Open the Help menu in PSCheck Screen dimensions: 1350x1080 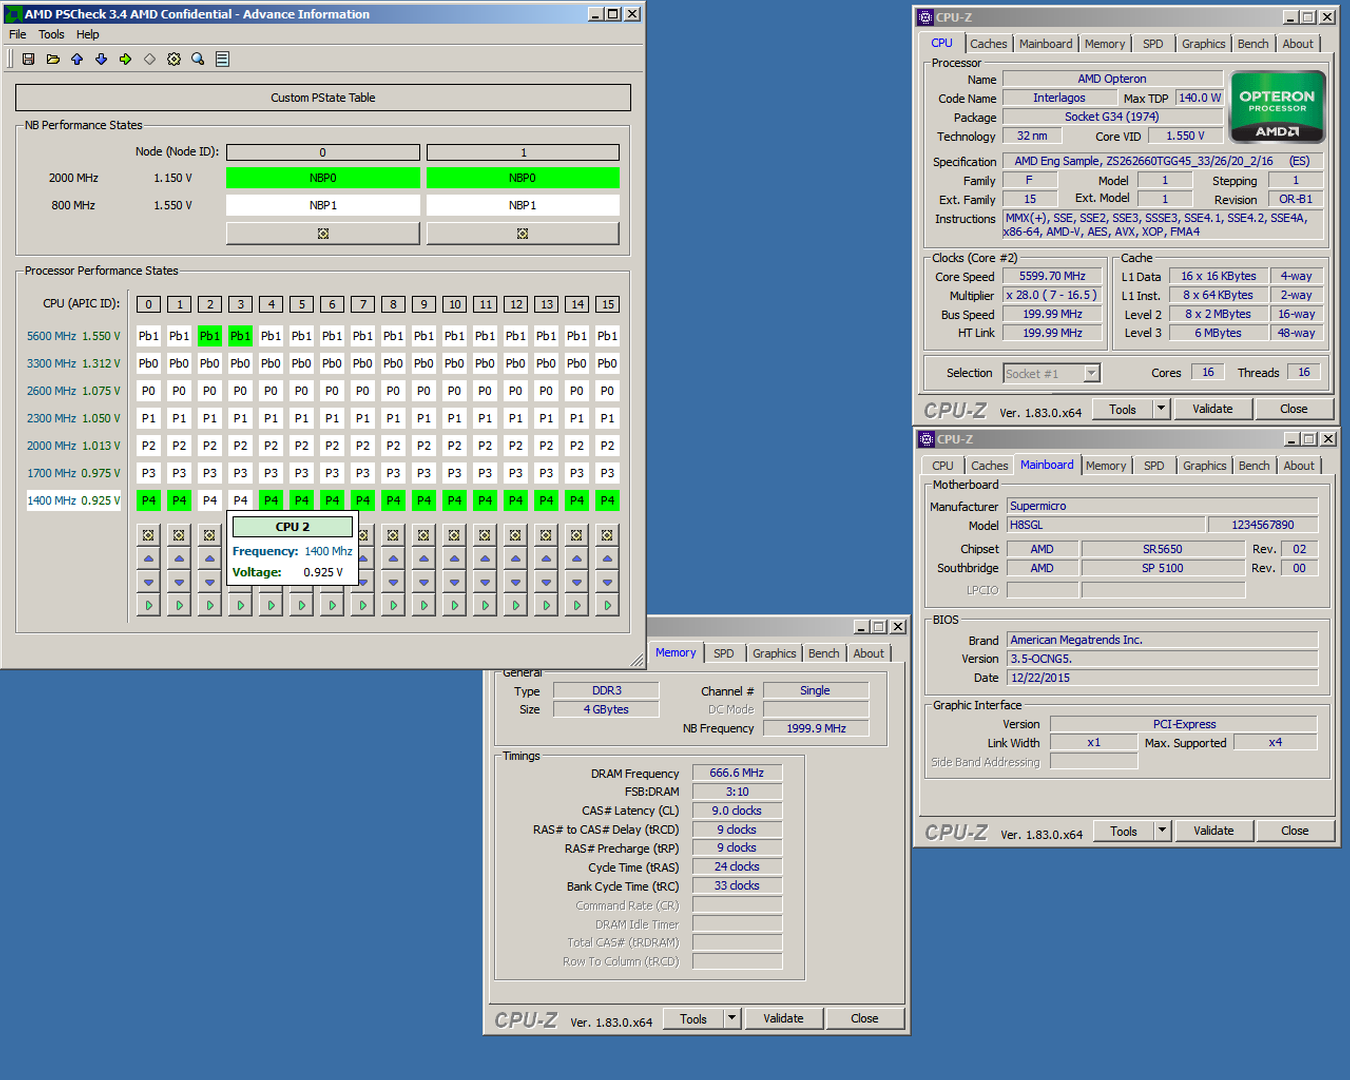point(88,34)
